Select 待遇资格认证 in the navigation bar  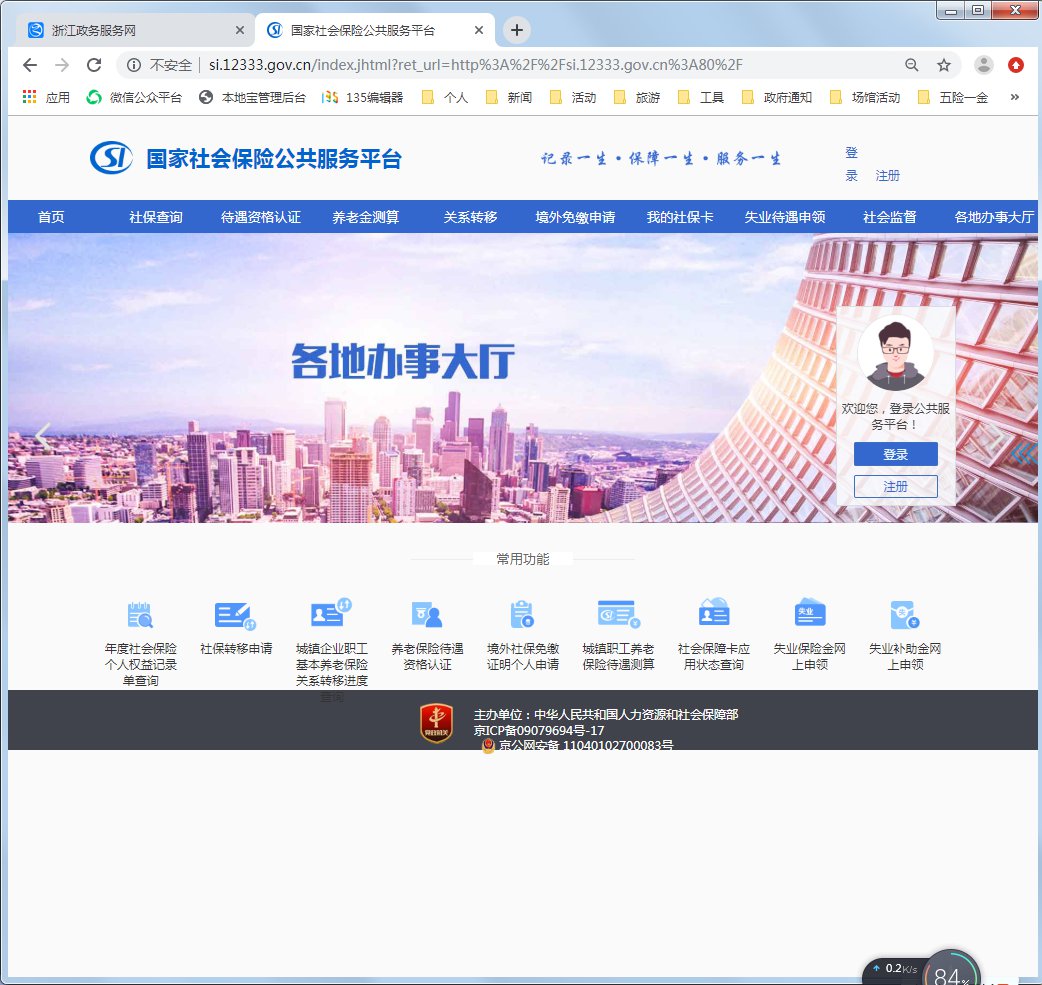260,217
